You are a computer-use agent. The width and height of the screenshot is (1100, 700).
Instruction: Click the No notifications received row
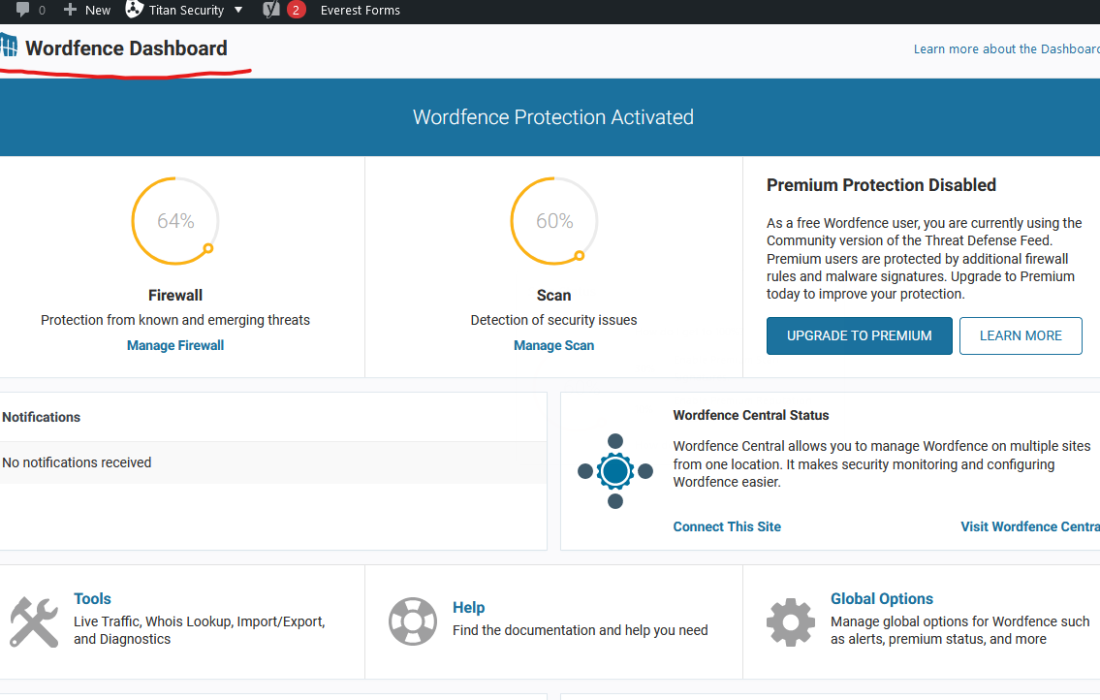[273, 463]
